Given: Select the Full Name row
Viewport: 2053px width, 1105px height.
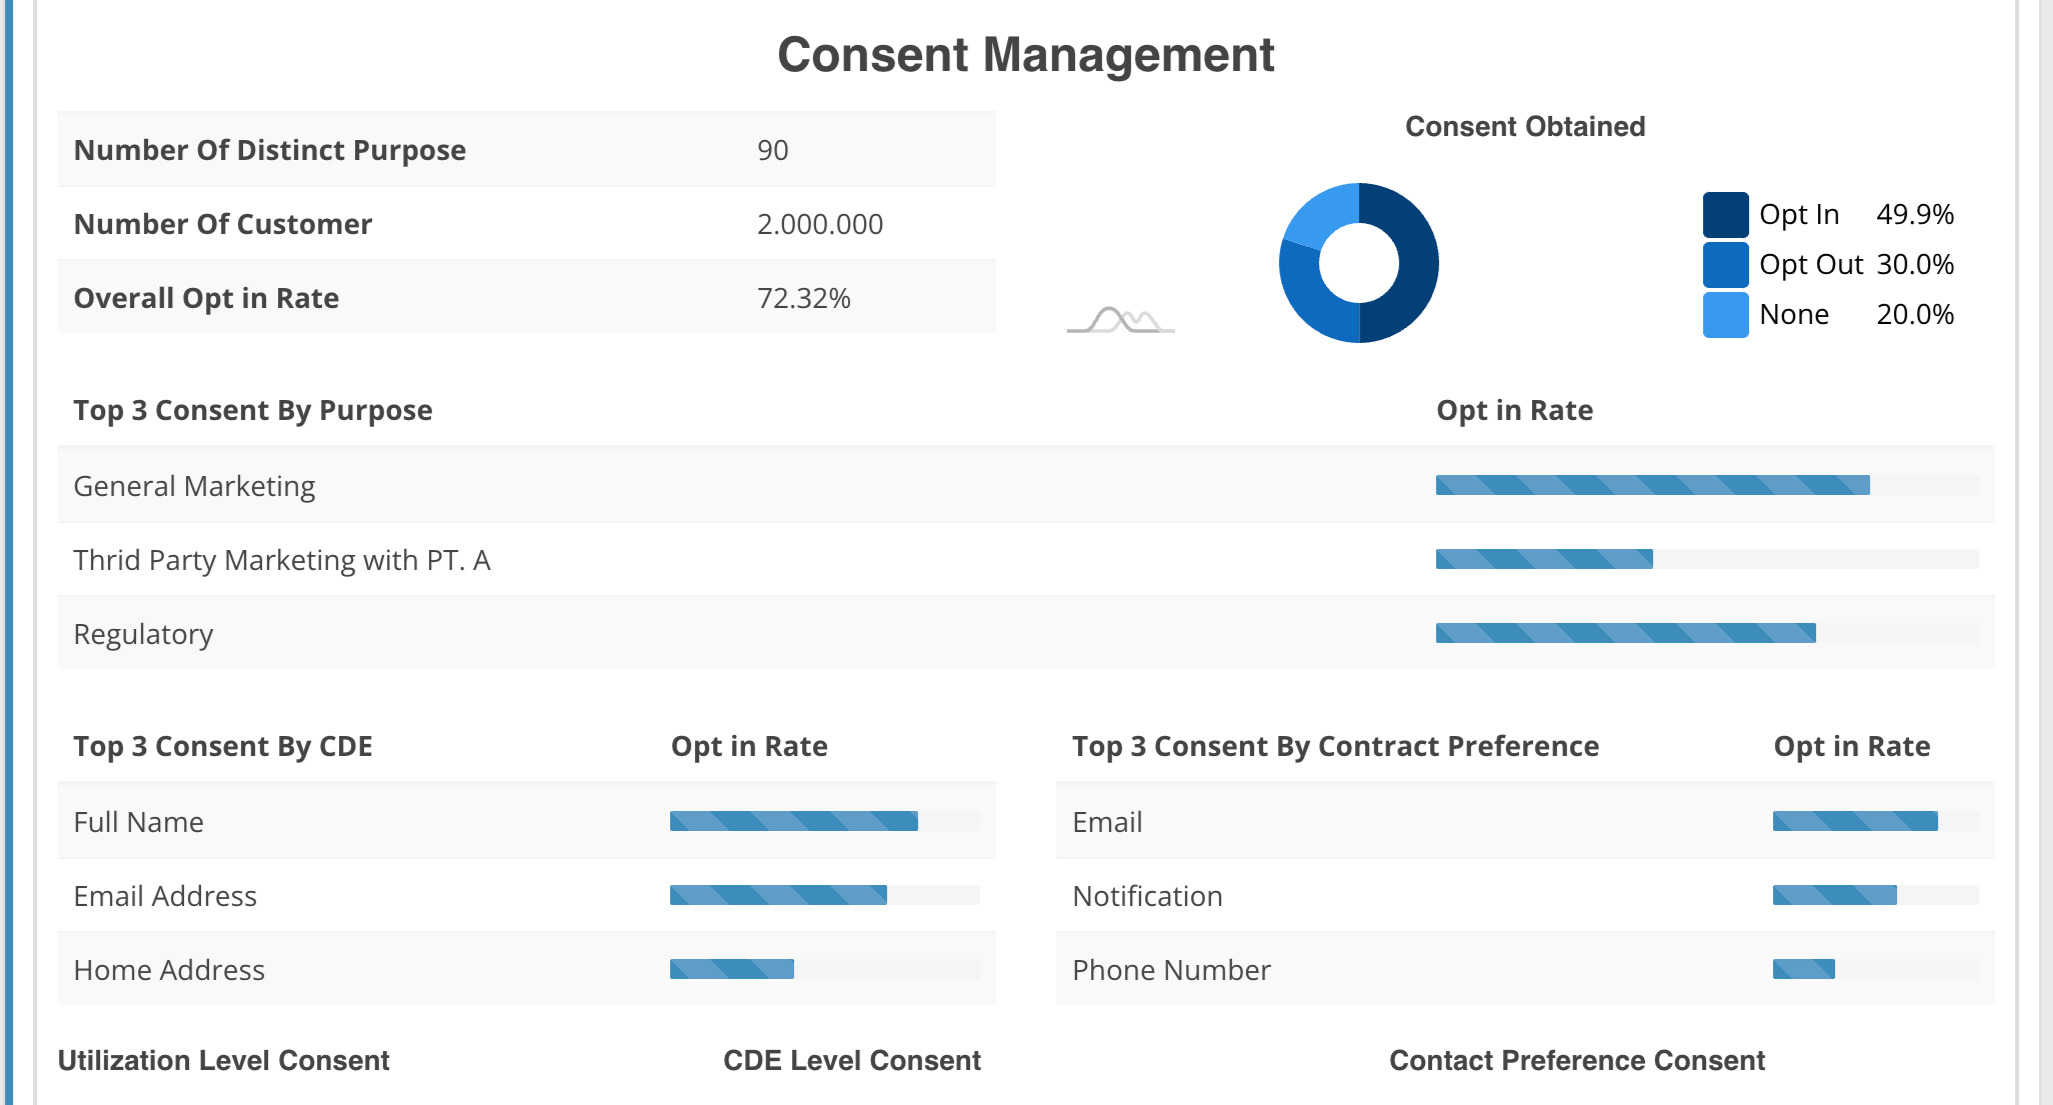Looking at the screenshot, I should point(526,821).
